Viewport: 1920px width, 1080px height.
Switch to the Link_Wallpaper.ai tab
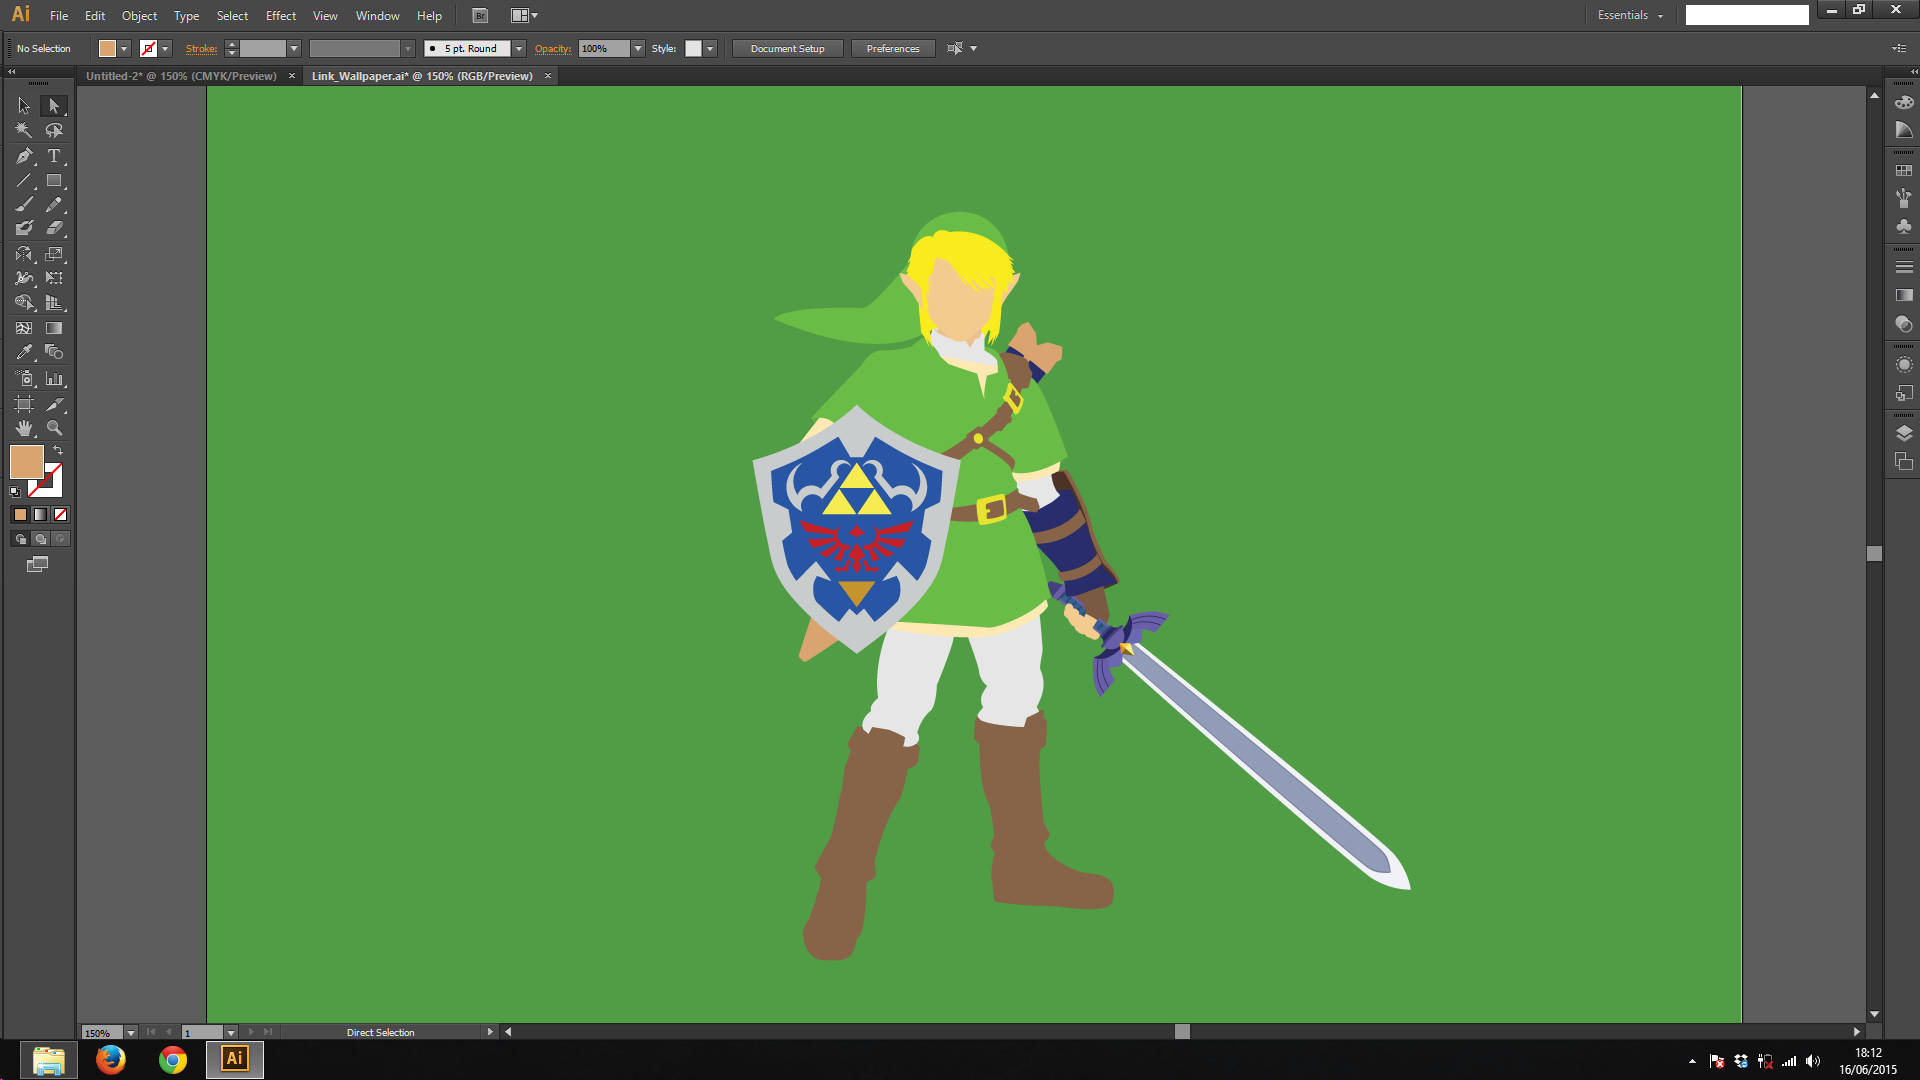pos(422,76)
